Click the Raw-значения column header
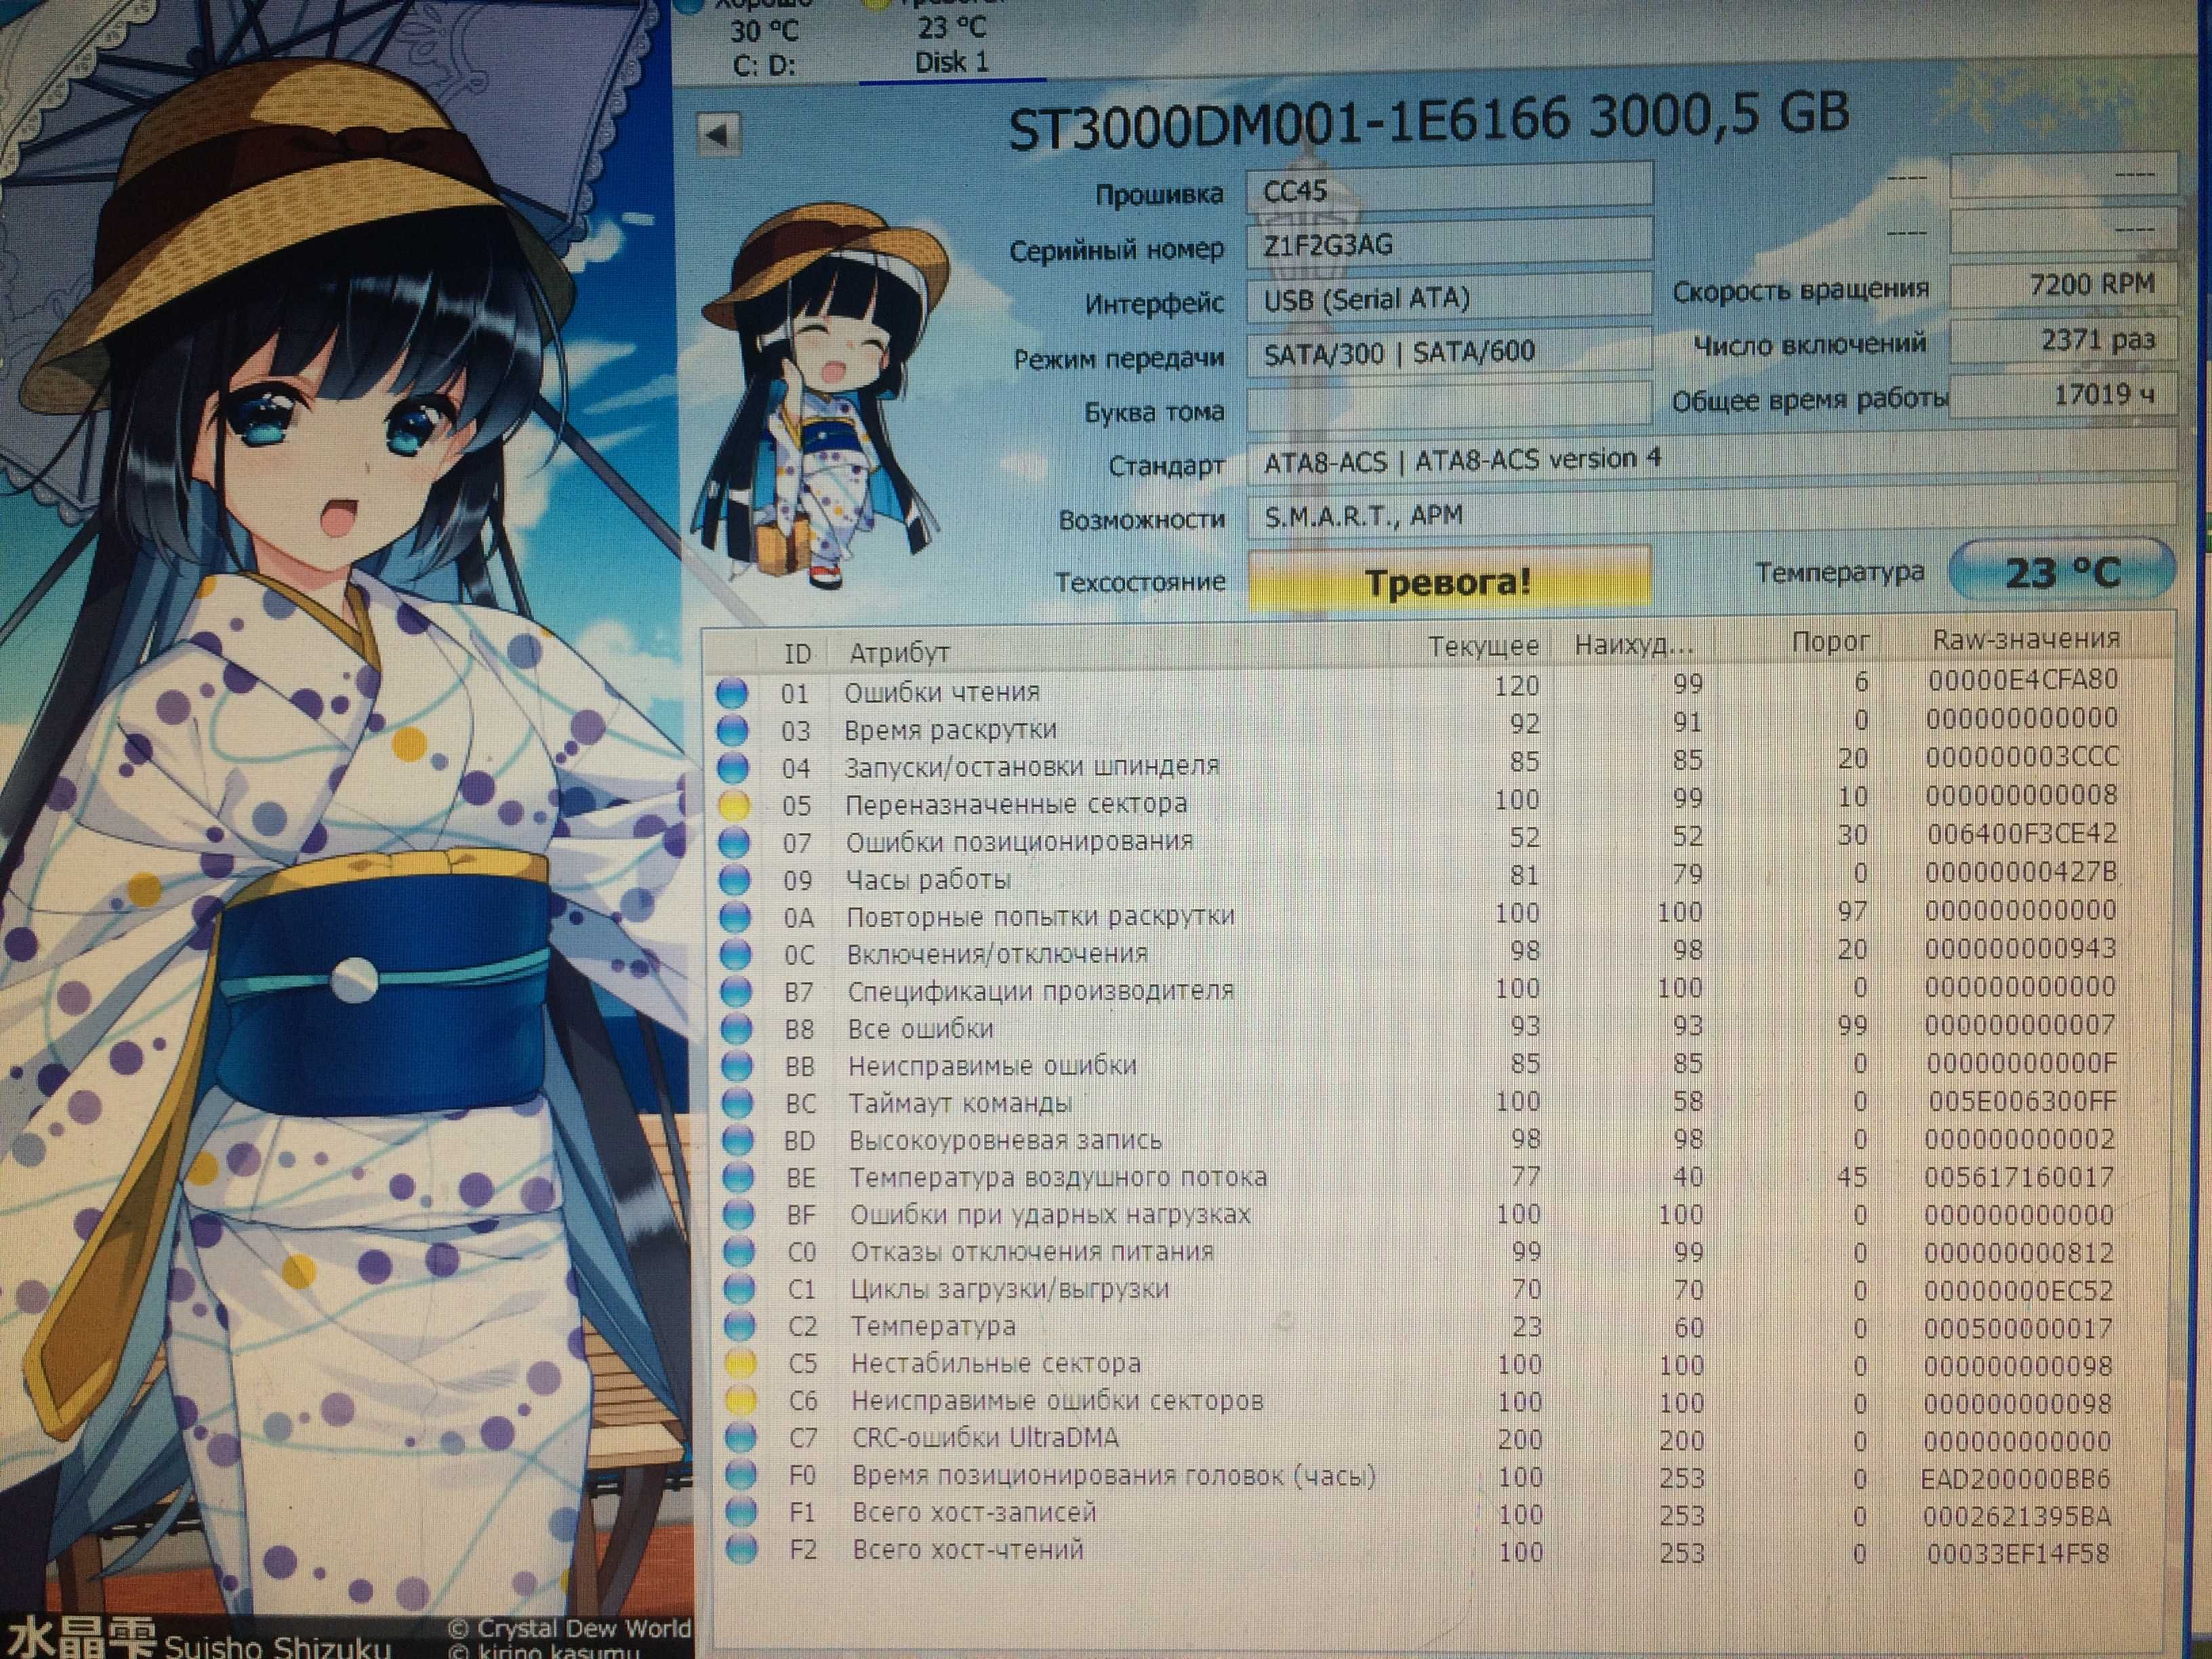 2026,640
